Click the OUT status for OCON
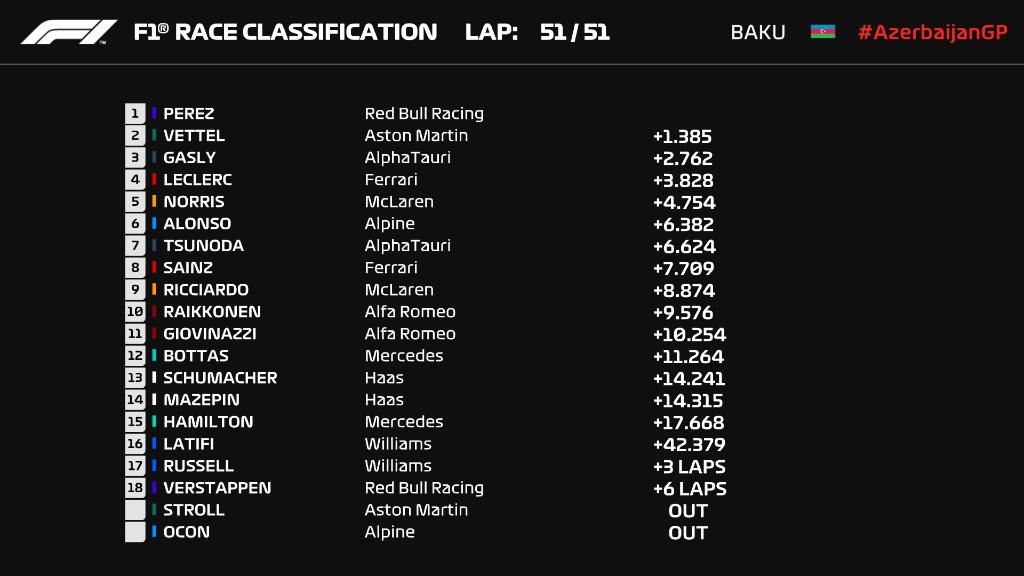 (x=688, y=533)
